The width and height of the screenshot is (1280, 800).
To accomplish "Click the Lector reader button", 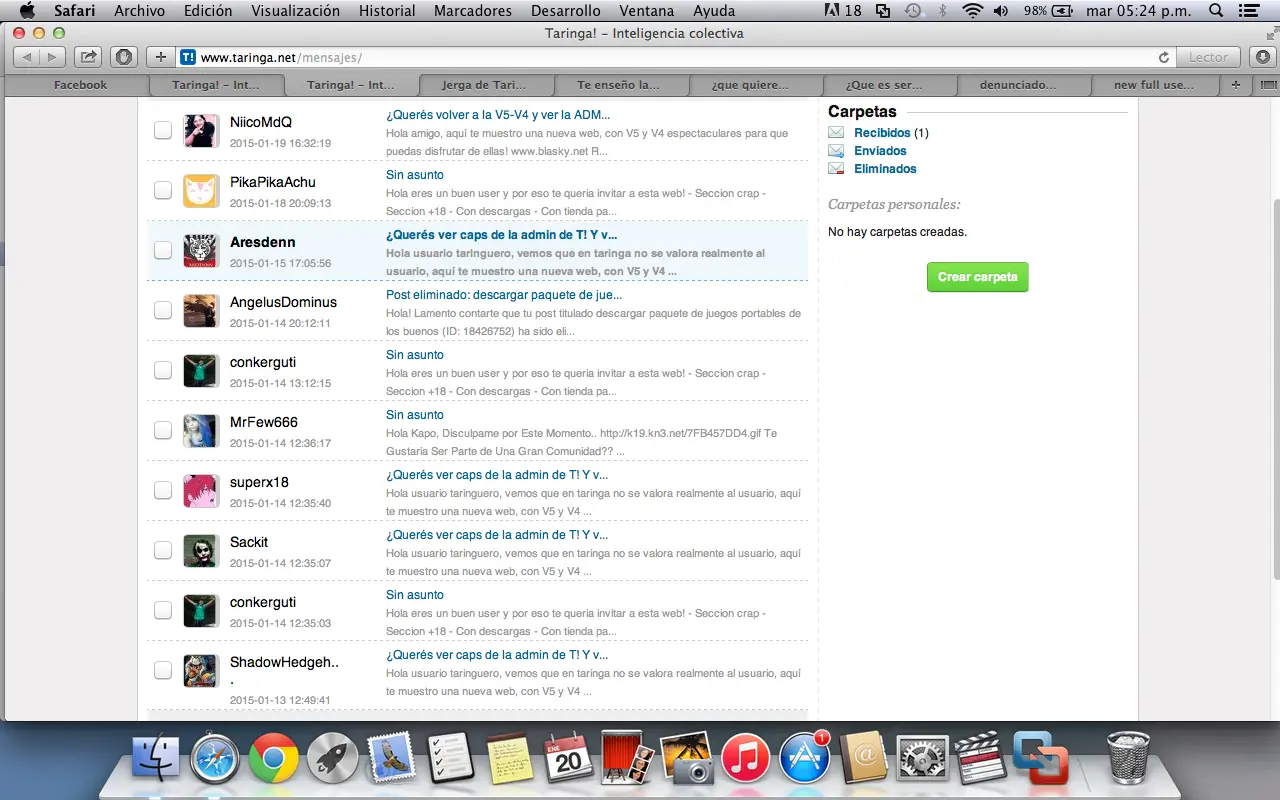I will tap(1208, 57).
